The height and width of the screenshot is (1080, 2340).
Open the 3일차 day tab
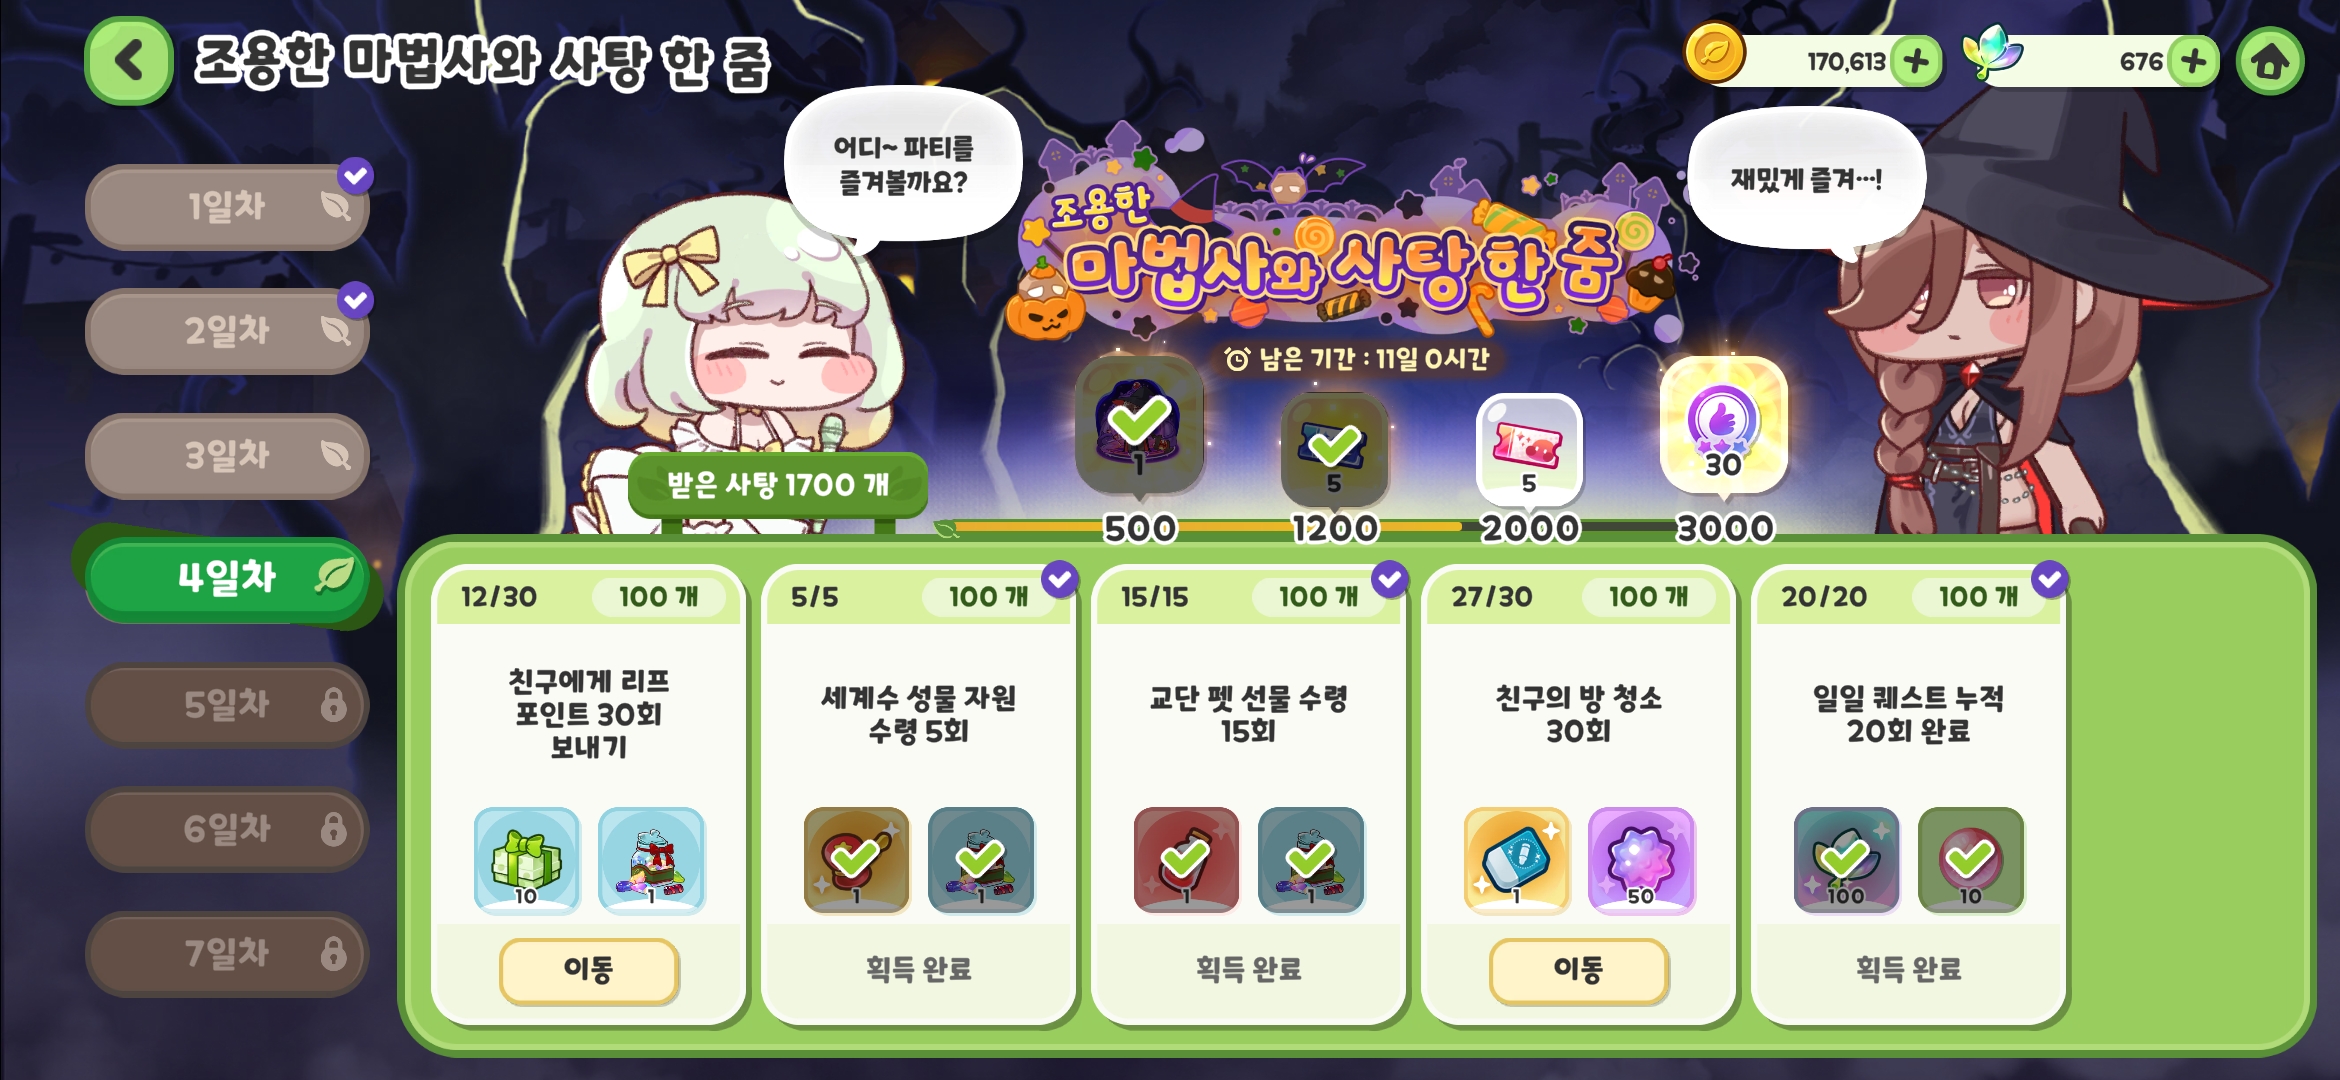pyautogui.click(x=228, y=455)
